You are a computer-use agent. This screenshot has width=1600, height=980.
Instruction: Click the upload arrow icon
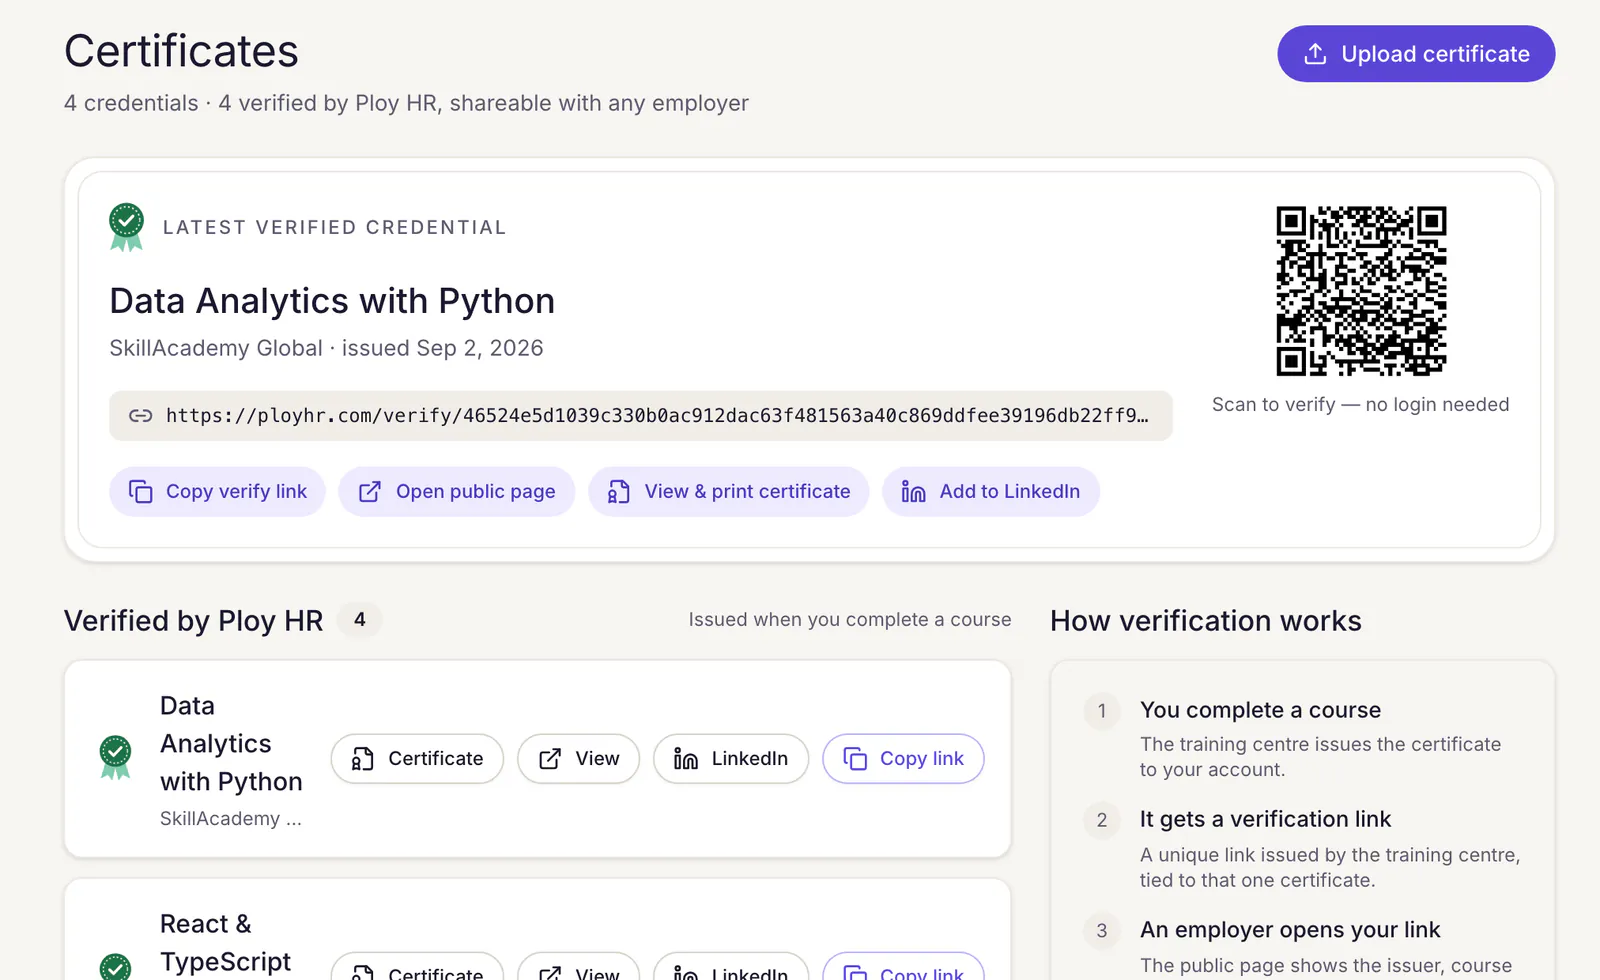1316,54
